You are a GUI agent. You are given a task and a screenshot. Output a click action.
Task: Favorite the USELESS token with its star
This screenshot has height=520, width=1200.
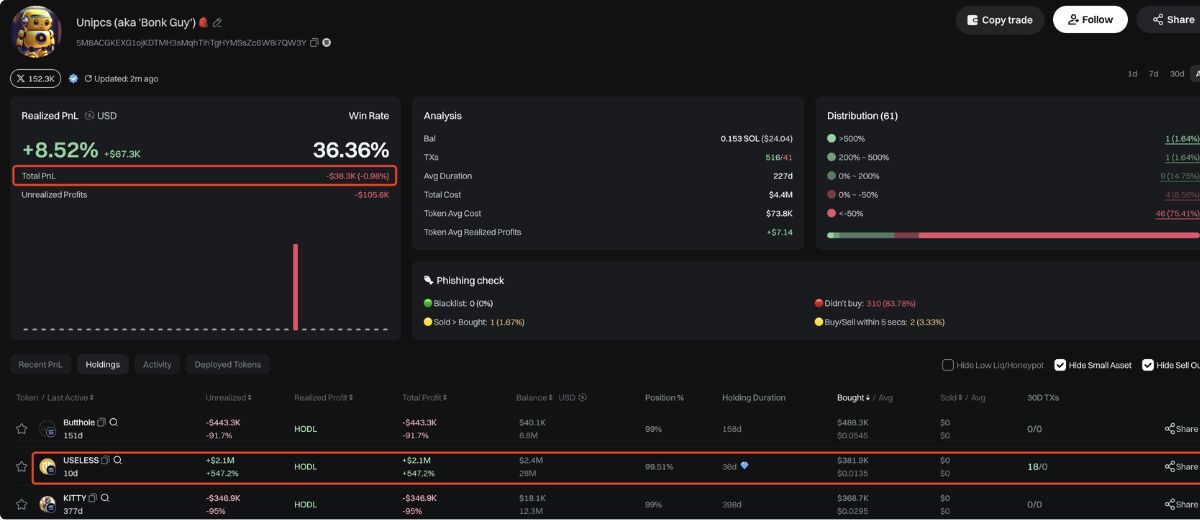pos(21,466)
